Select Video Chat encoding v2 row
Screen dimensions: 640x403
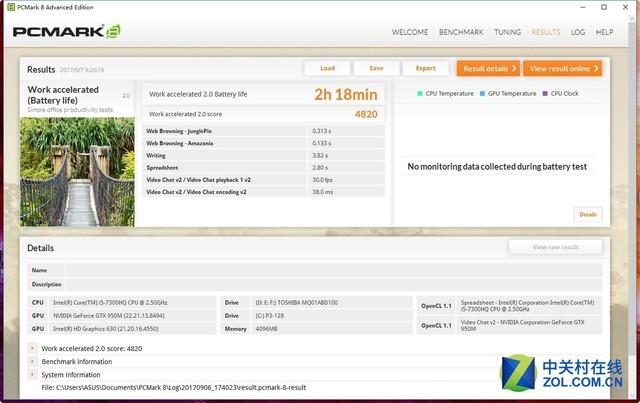pos(264,192)
